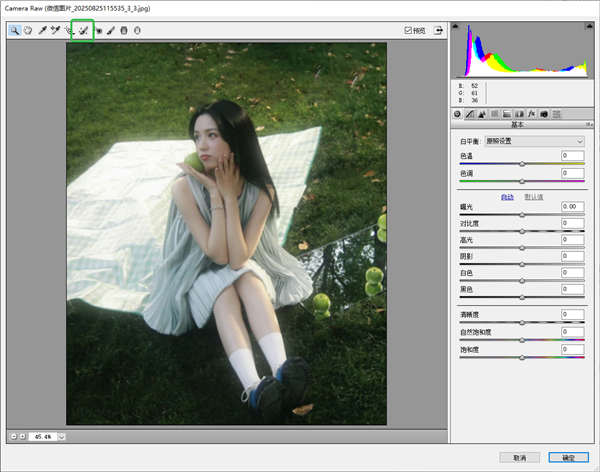Viewport: 600px width, 472px height.
Task: Click the 确定 button
Action: [567, 457]
